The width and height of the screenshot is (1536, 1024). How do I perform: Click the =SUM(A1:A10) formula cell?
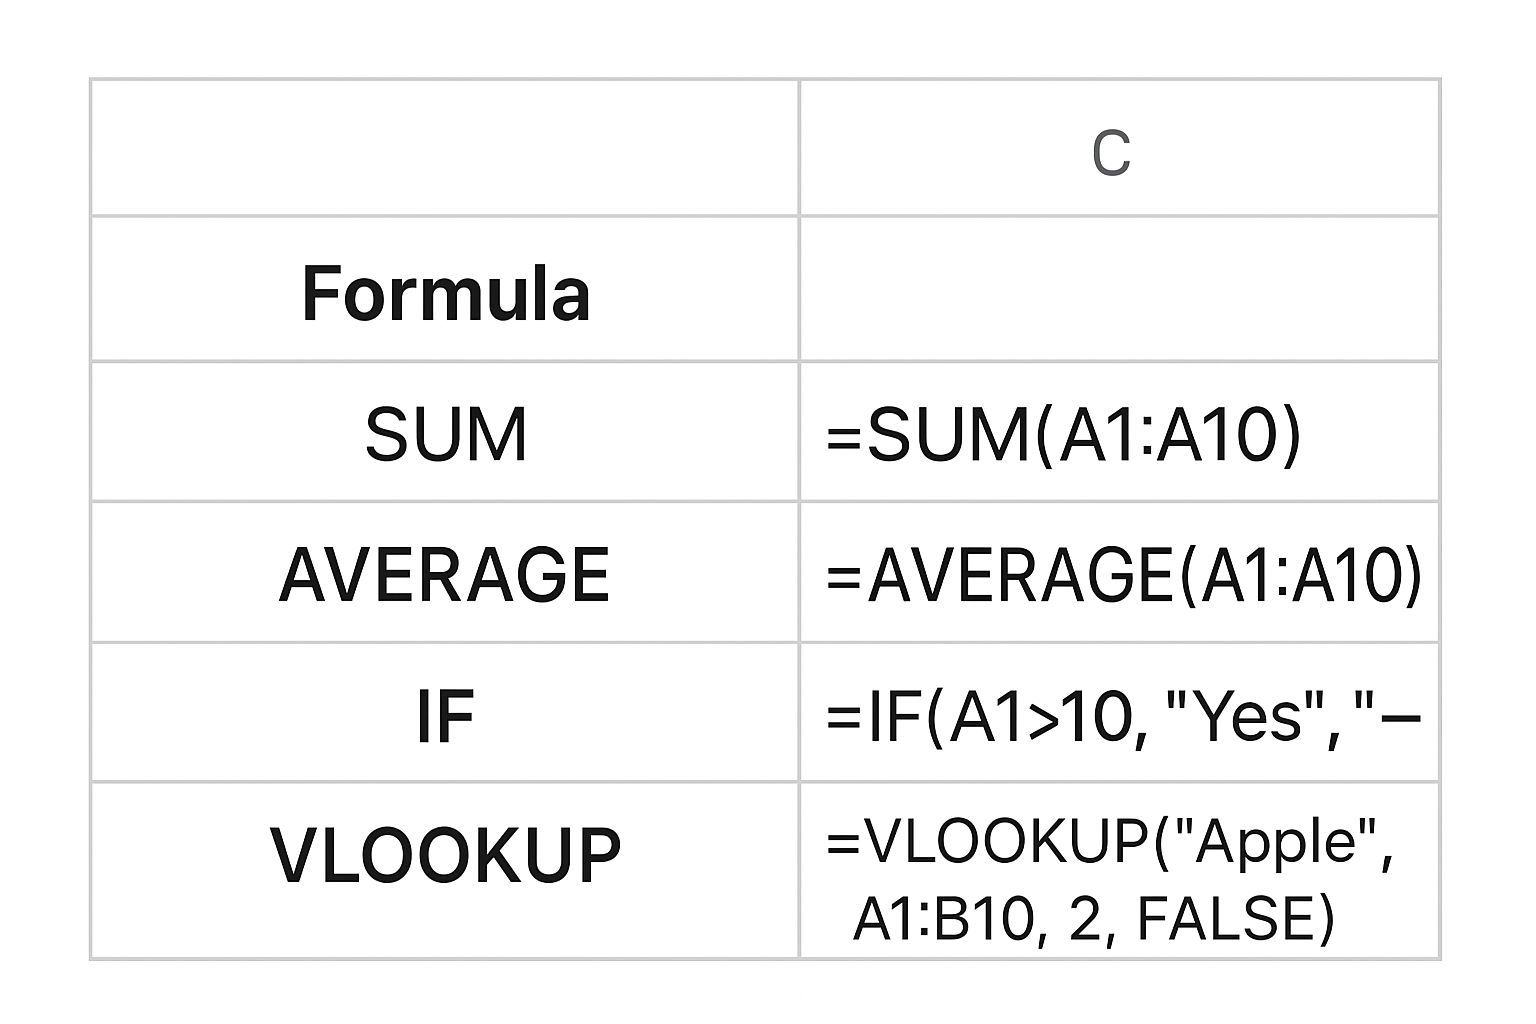coord(1064,436)
